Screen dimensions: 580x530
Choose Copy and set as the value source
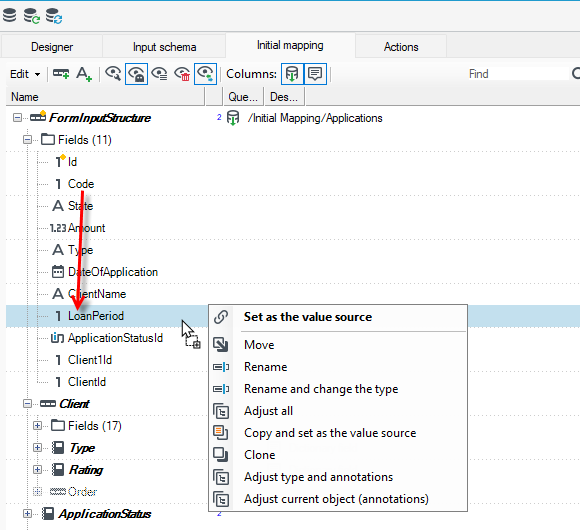[338, 433]
